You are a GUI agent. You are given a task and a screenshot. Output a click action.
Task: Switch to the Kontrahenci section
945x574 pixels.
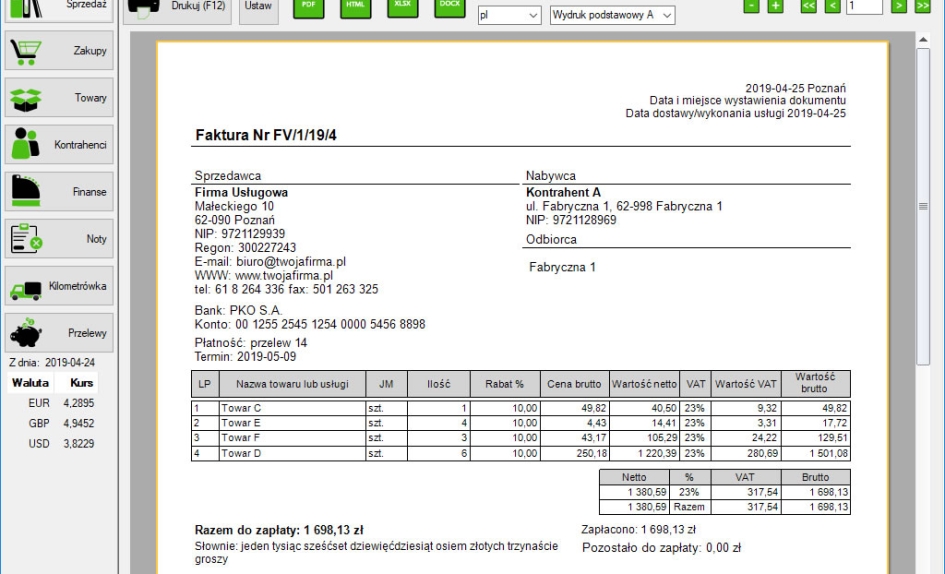click(x=59, y=145)
